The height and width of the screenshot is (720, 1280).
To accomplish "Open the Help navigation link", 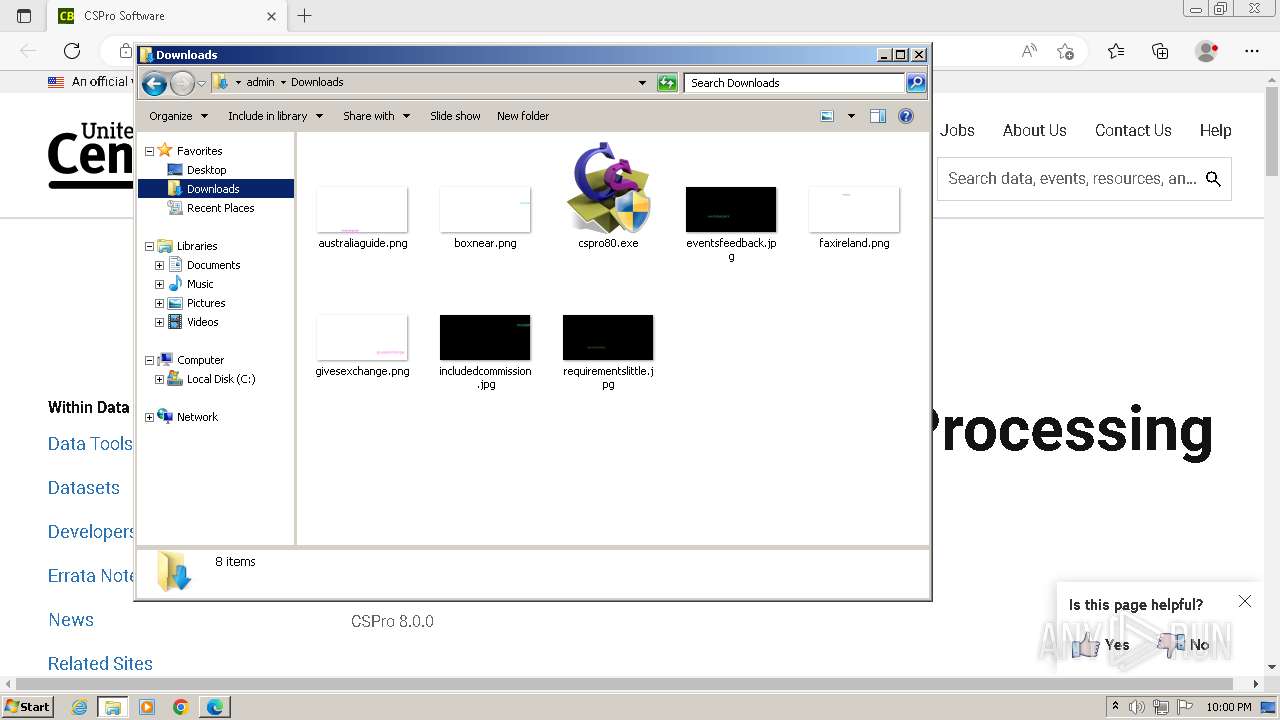I will tap(1216, 130).
